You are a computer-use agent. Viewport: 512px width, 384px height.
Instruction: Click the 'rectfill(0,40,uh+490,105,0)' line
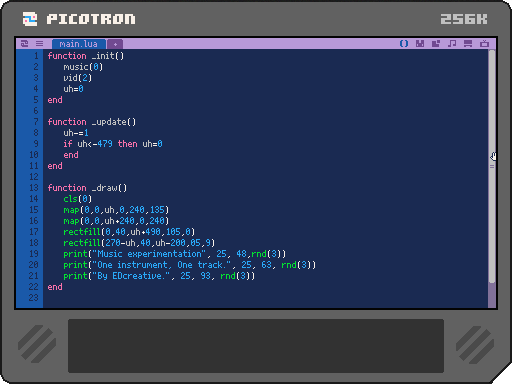129,232
